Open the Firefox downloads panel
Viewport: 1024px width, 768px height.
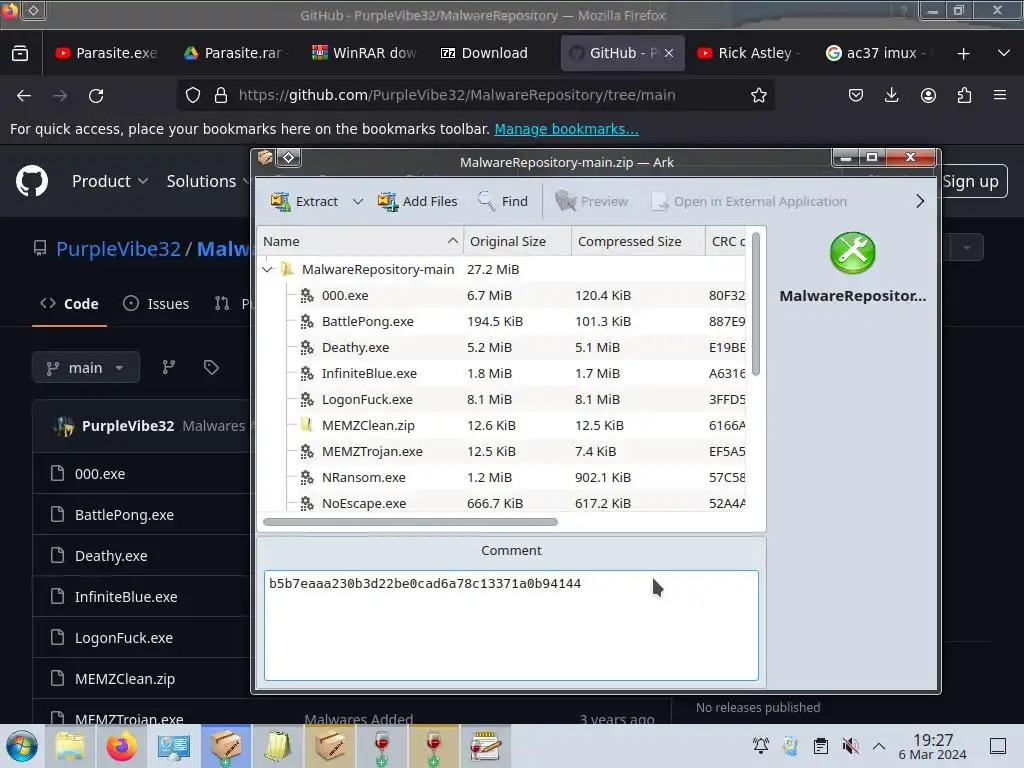click(891, 95)
